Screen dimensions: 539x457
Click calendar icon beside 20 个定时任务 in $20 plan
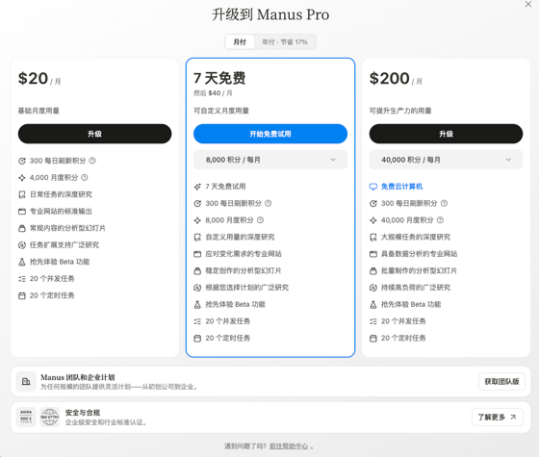22,296
